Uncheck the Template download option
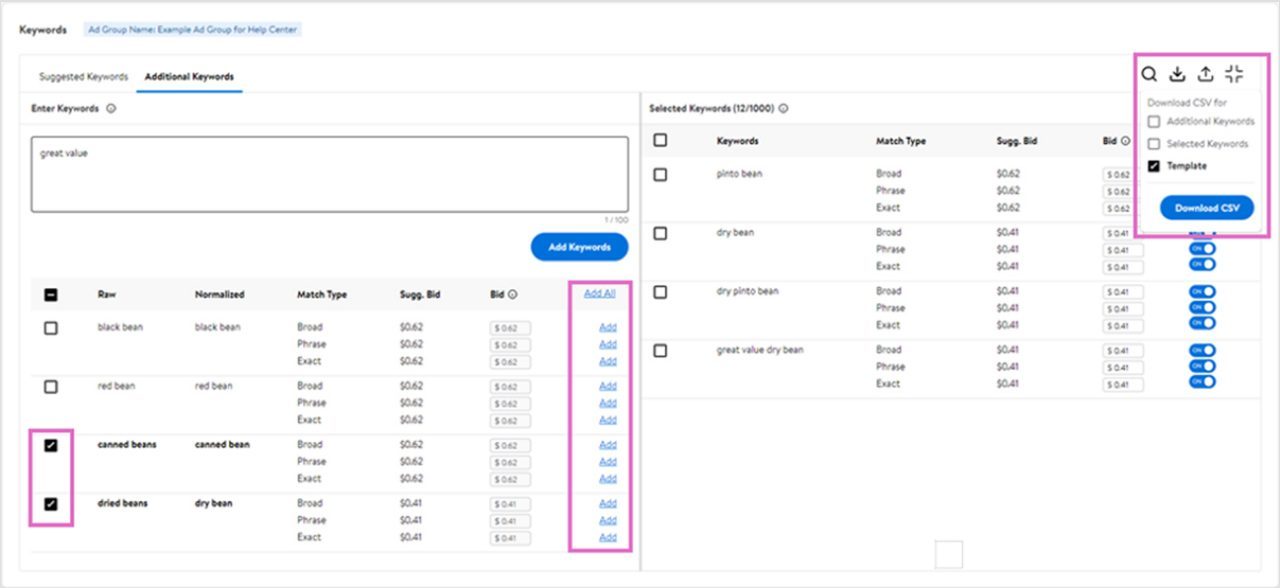Screen dimensions: 1280x588 point(1153,165)
